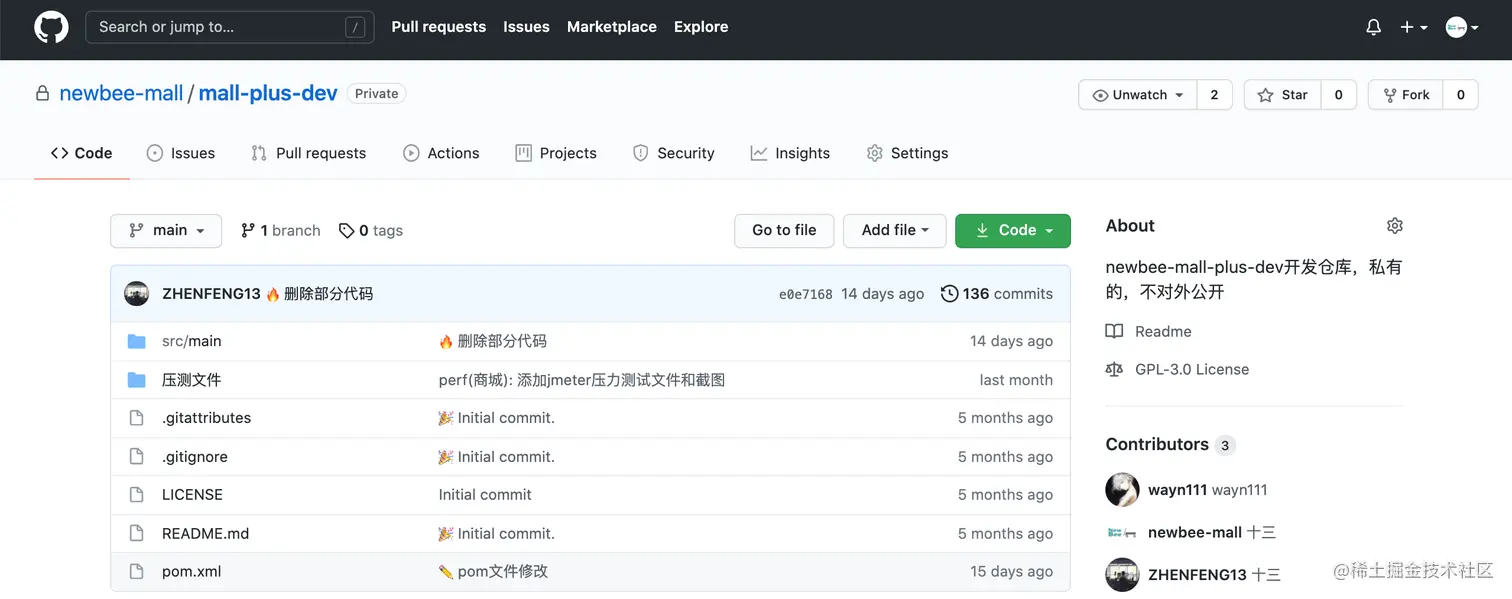Viewport: 1512px width, 599px height.
Task: Open the pom.xml file
Action: pyautogui.click(x=191, y=572)
